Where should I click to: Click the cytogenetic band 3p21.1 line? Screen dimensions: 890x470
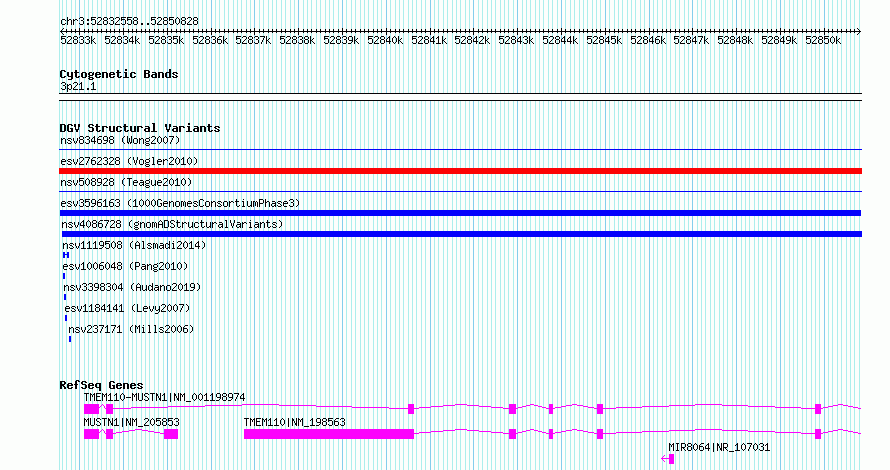coord(460,97)
